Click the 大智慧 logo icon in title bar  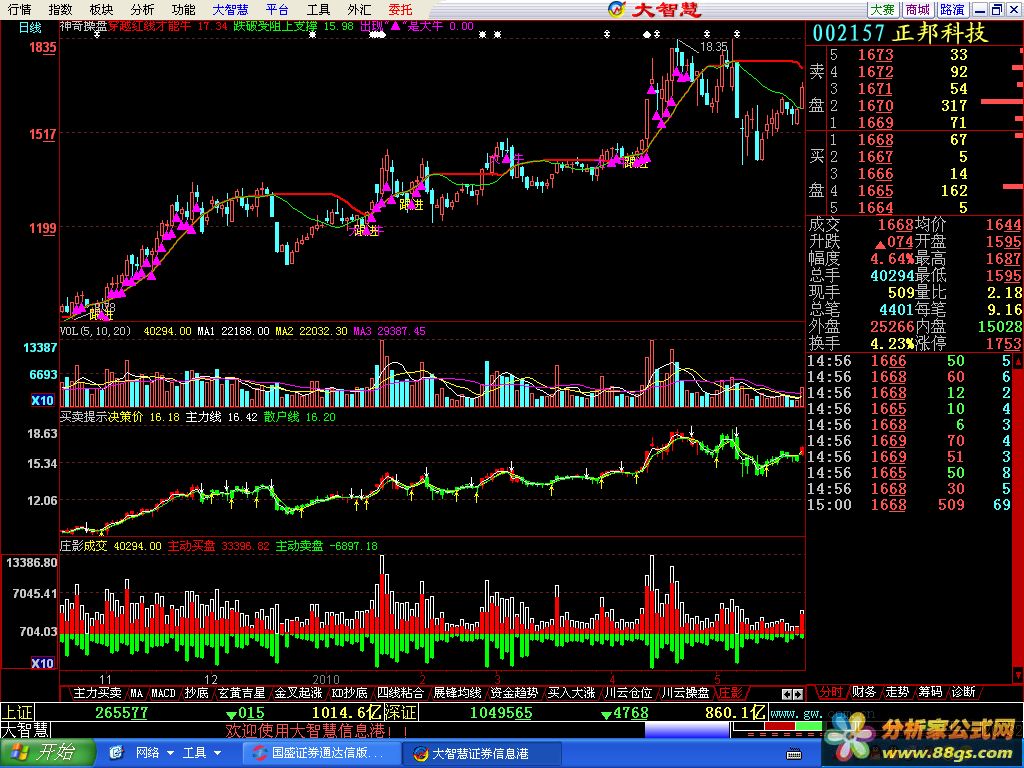(616, 9)
